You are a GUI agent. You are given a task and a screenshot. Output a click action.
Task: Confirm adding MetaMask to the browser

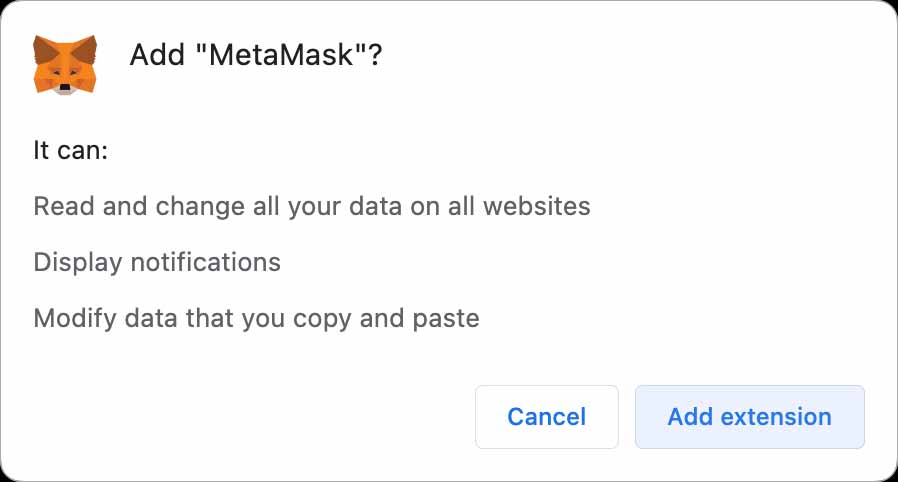(749, 417)
